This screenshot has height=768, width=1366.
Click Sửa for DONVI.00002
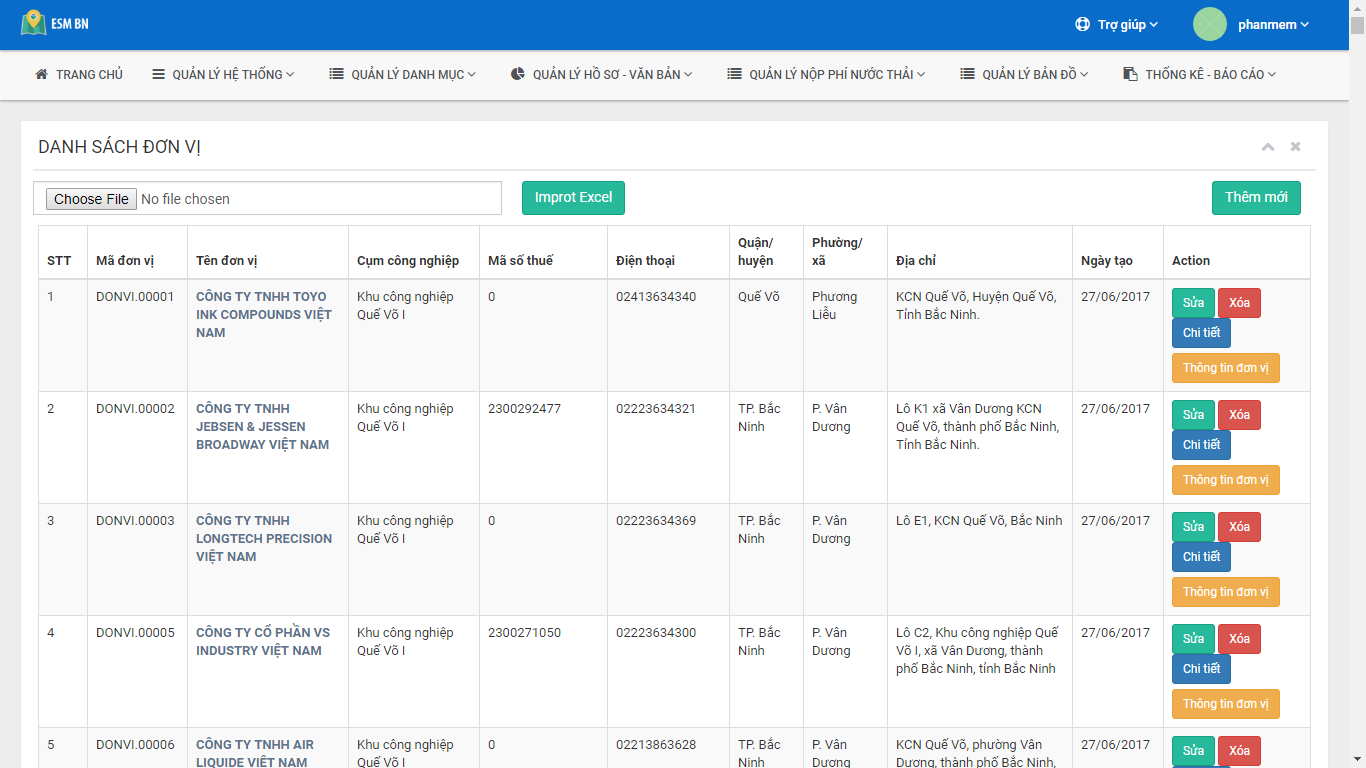1193,415
